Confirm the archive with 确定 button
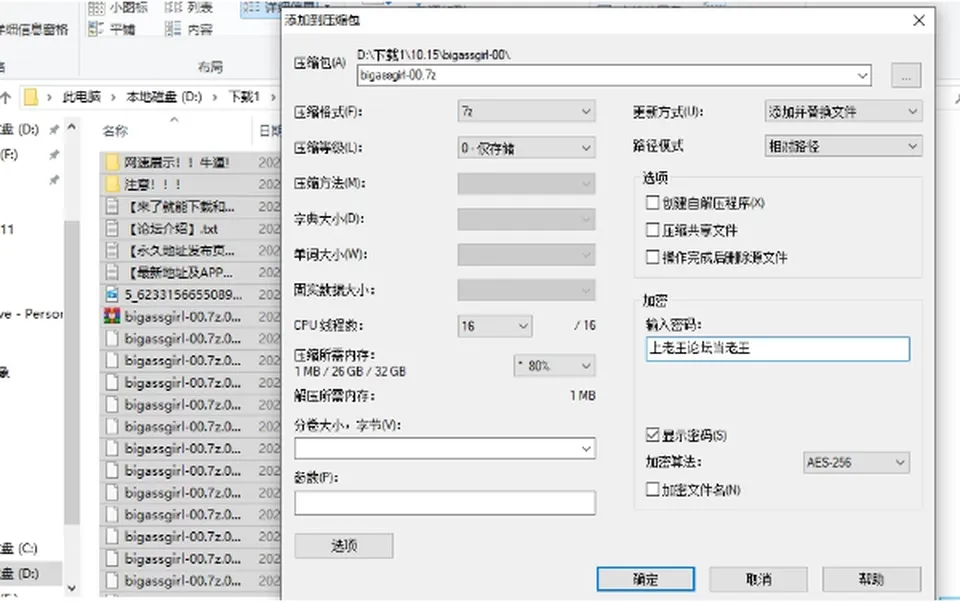The width and height of the screenshot is (960, 602). pos(646,579)
